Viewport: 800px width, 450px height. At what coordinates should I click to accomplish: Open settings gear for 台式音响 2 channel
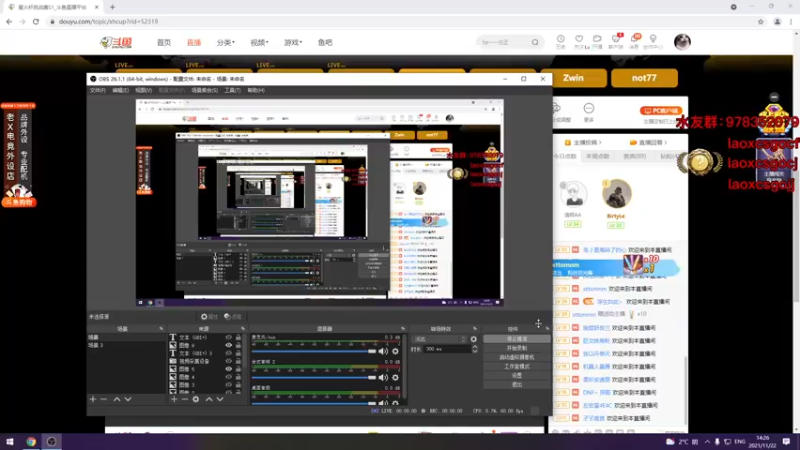tap(395, 377)
